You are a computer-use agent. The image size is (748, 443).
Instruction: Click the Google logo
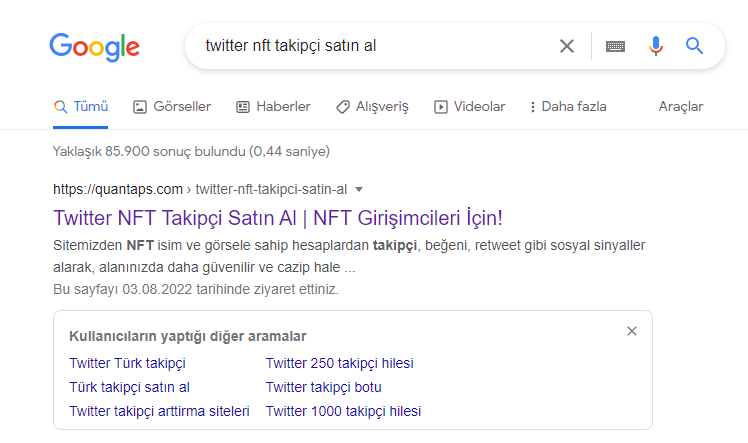(94, 47)
